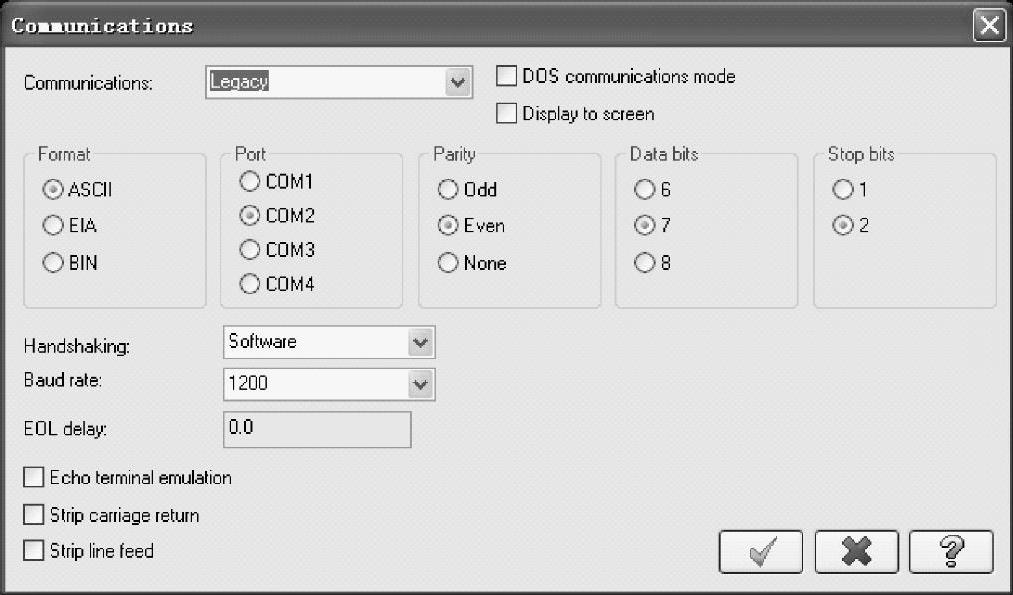Open help with the question mark button
The image size is (1013, 595).
click(x=951, y=552)
